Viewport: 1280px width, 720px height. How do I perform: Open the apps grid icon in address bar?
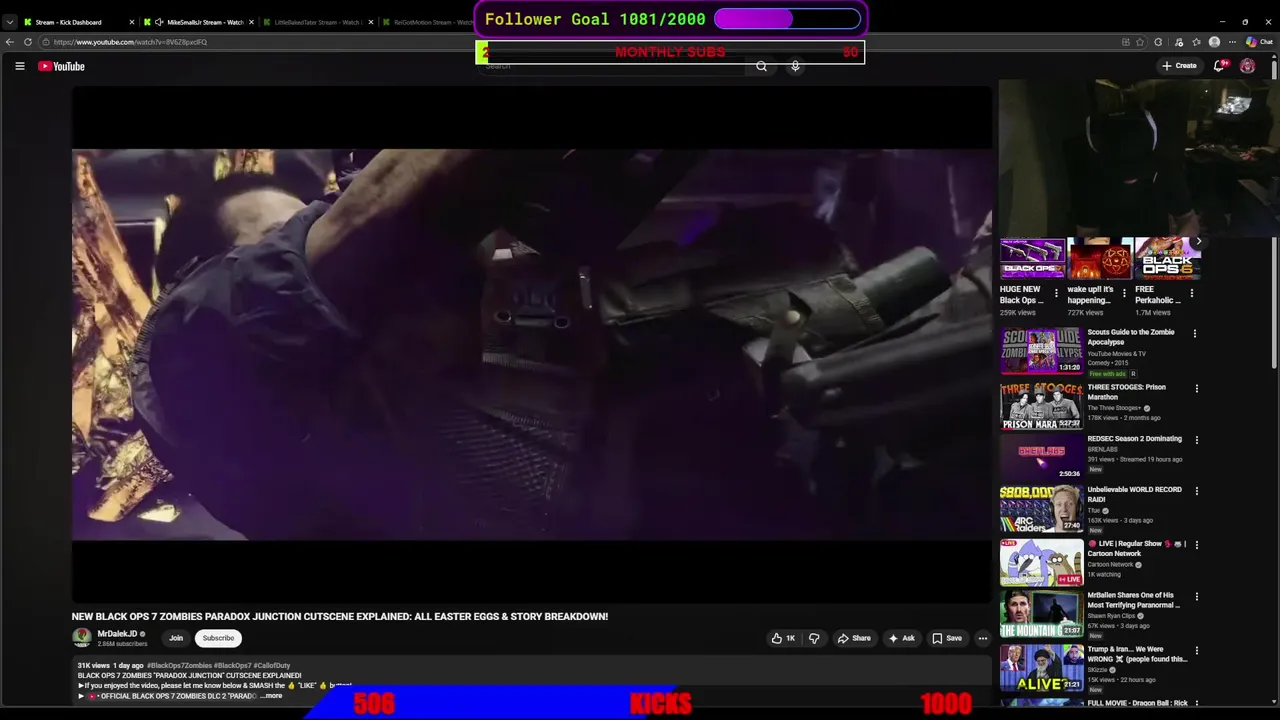point(1125,42)
